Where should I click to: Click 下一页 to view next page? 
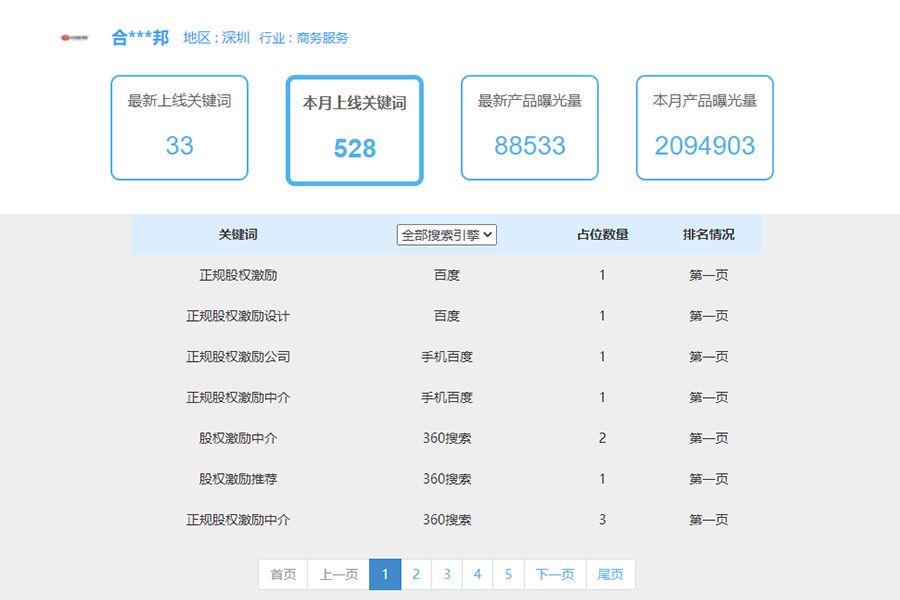555,574
